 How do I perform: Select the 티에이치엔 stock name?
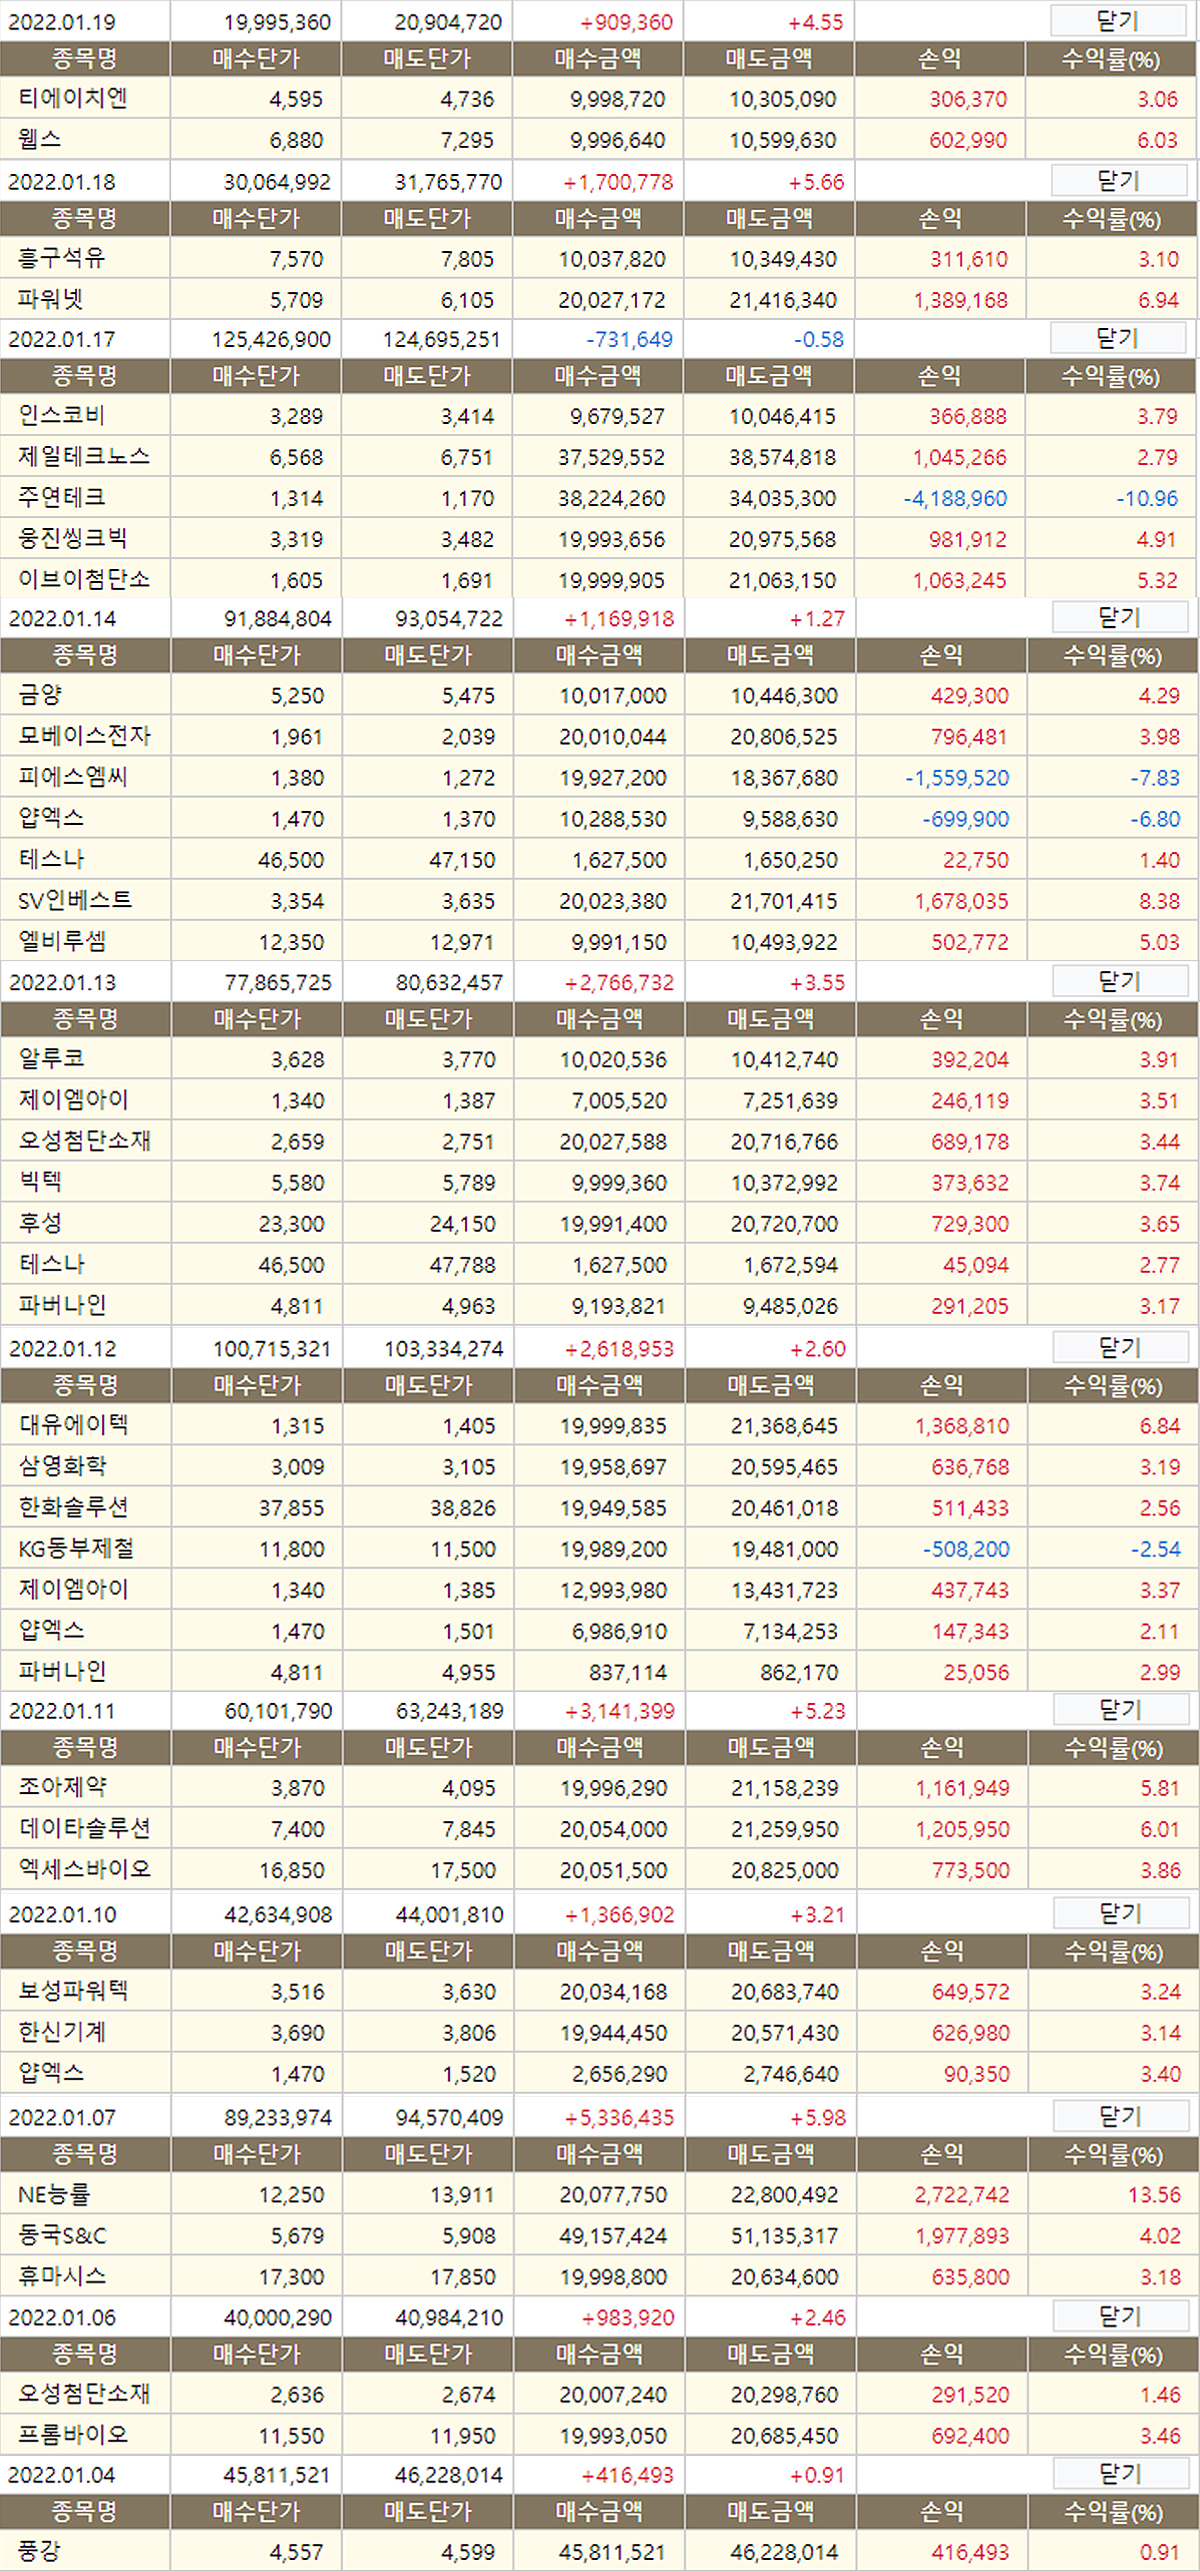73,99
